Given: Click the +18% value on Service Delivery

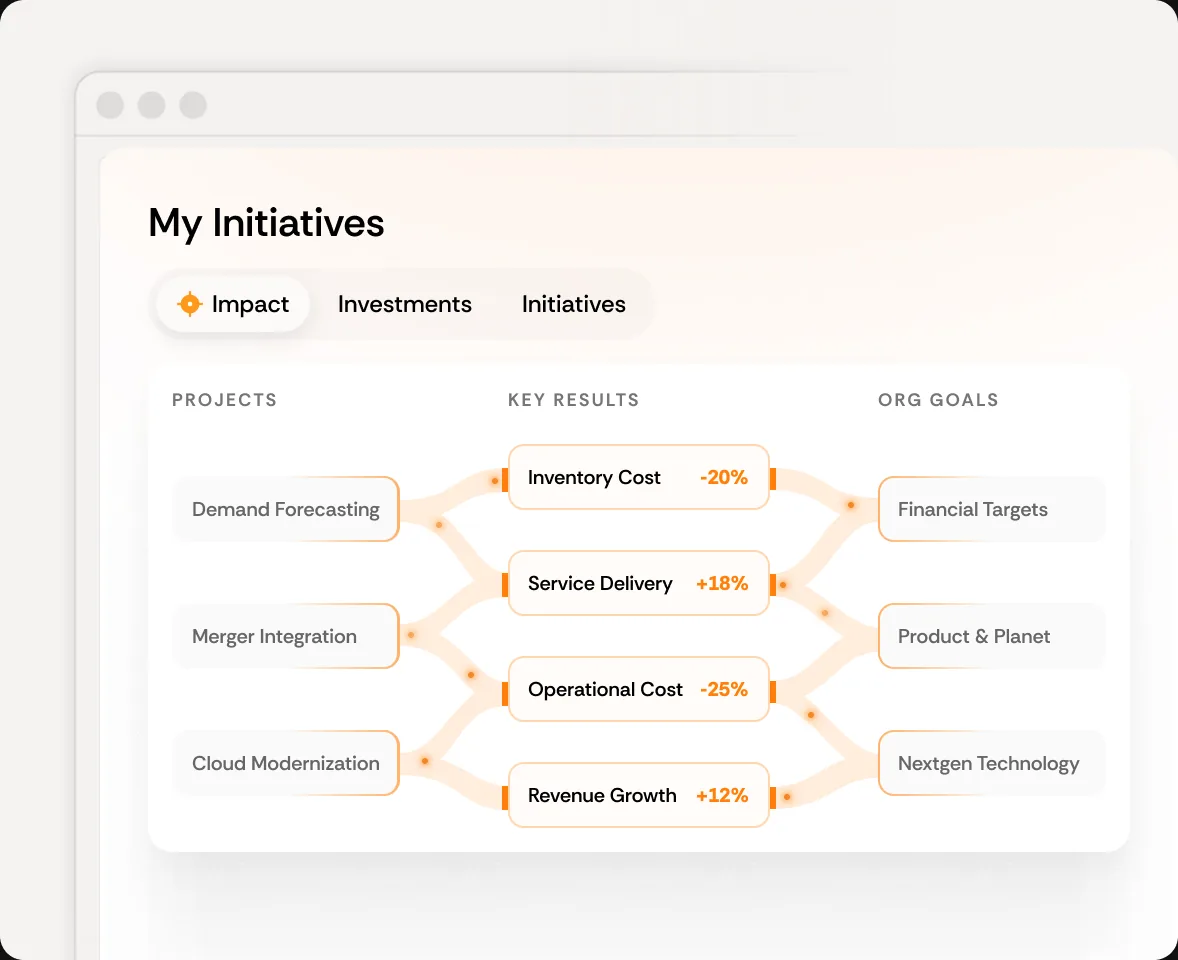Looking at the screenshot, I should click(722, 584).
